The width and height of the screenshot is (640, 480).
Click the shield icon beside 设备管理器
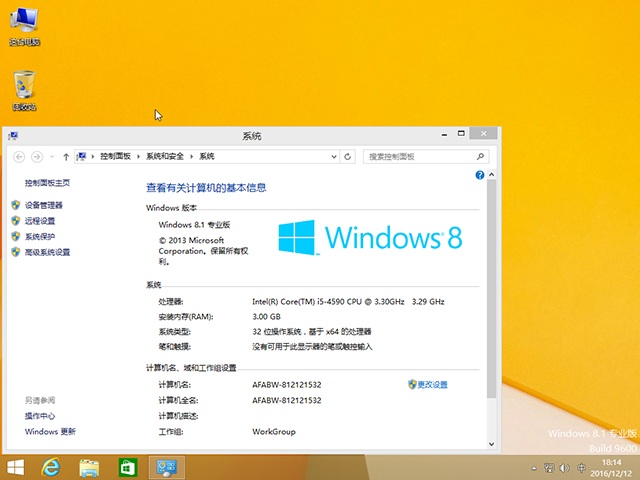tap(16, 205)
